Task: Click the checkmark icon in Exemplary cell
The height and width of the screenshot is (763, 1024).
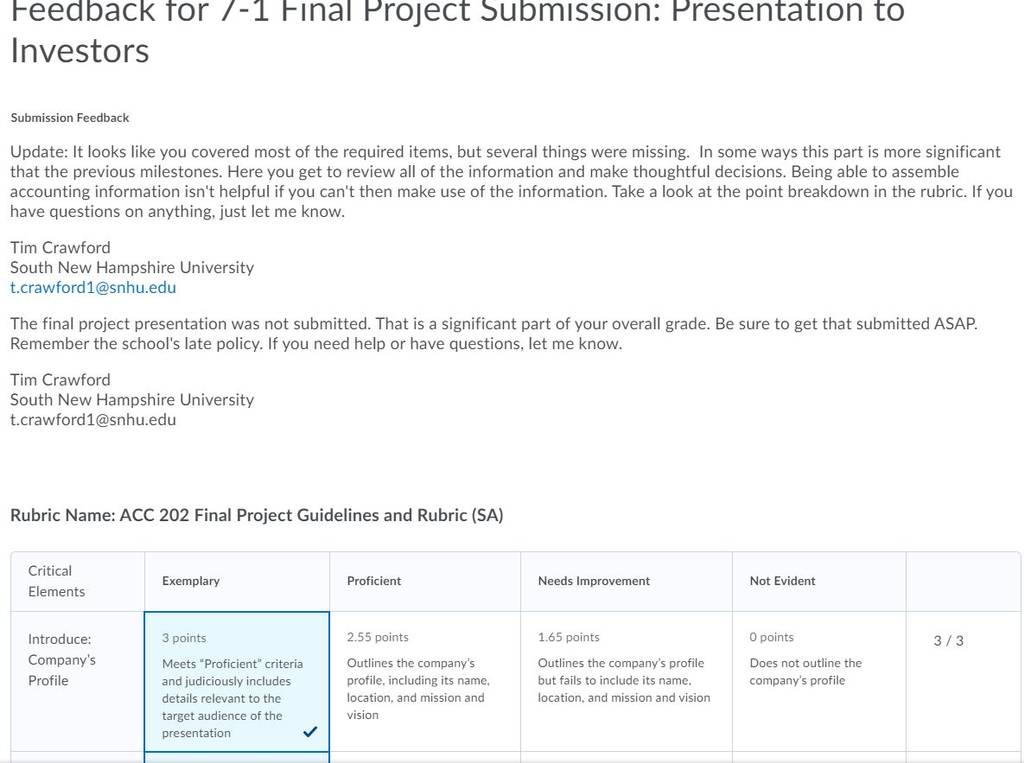Action: [310, 732]
